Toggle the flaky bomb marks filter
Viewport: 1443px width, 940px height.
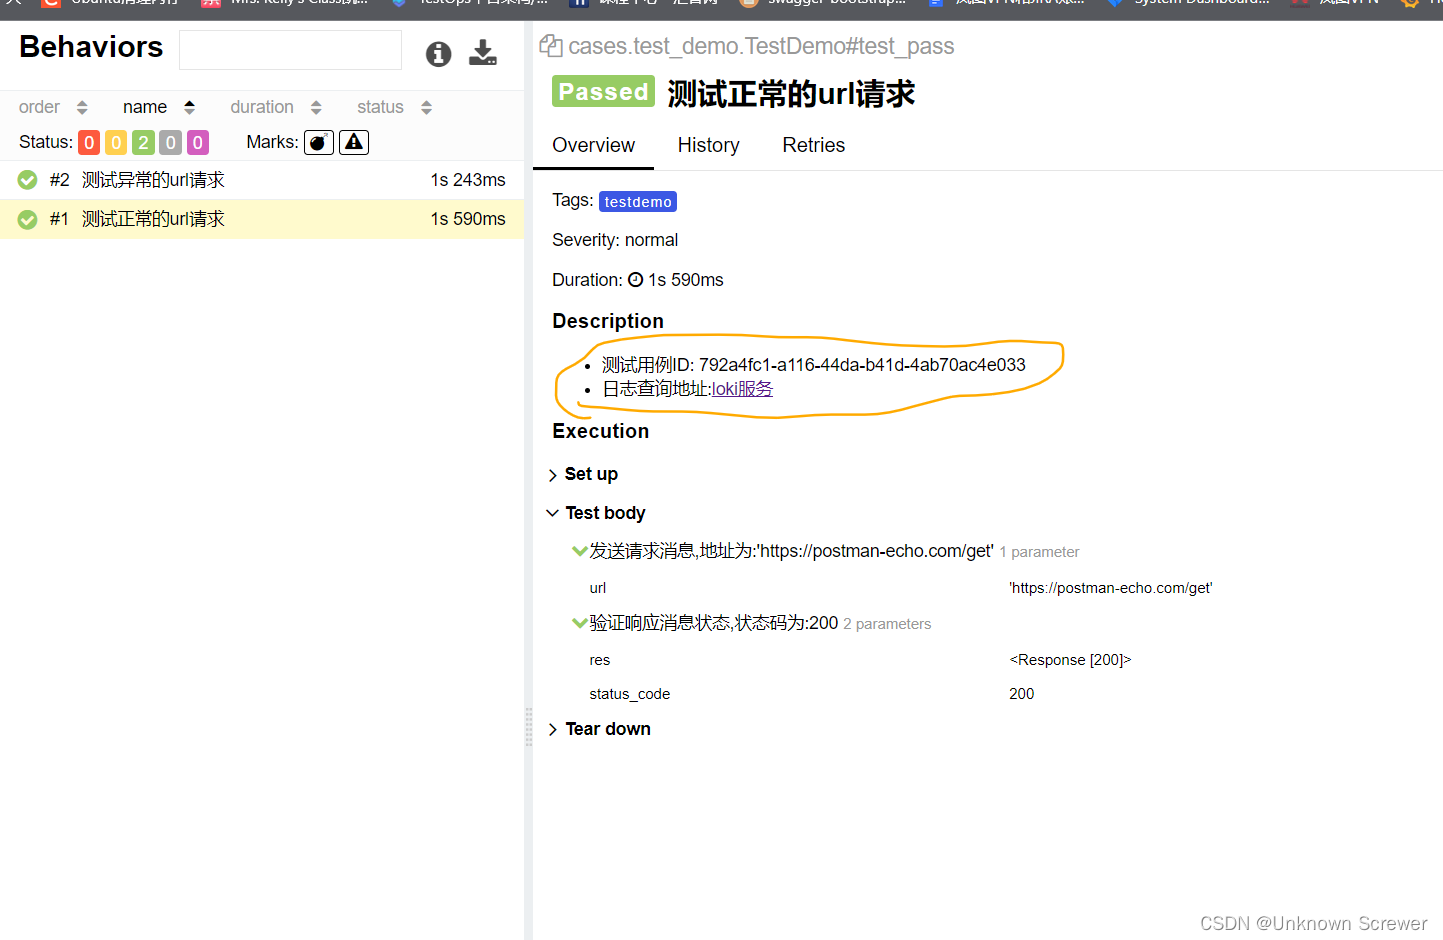click(x=319, y=143)
